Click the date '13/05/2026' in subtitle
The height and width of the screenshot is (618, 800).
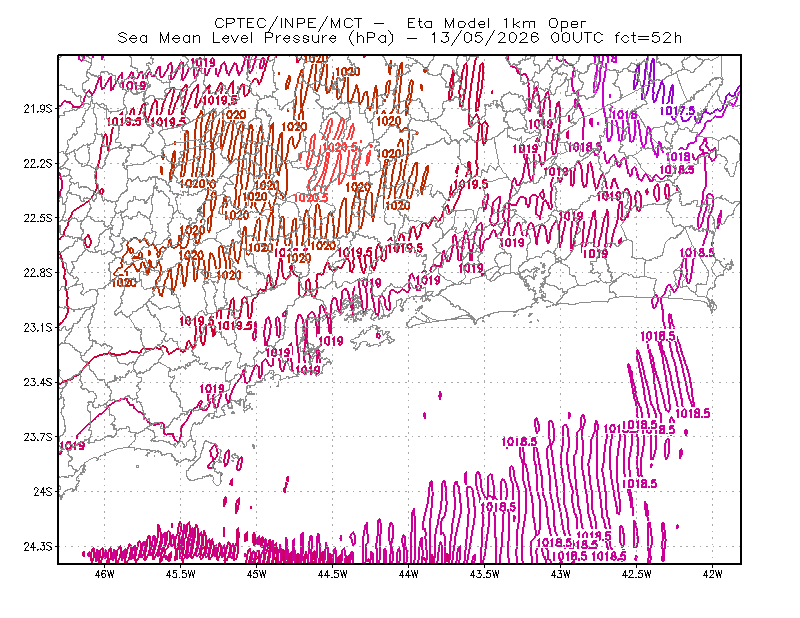click(485, 38)
